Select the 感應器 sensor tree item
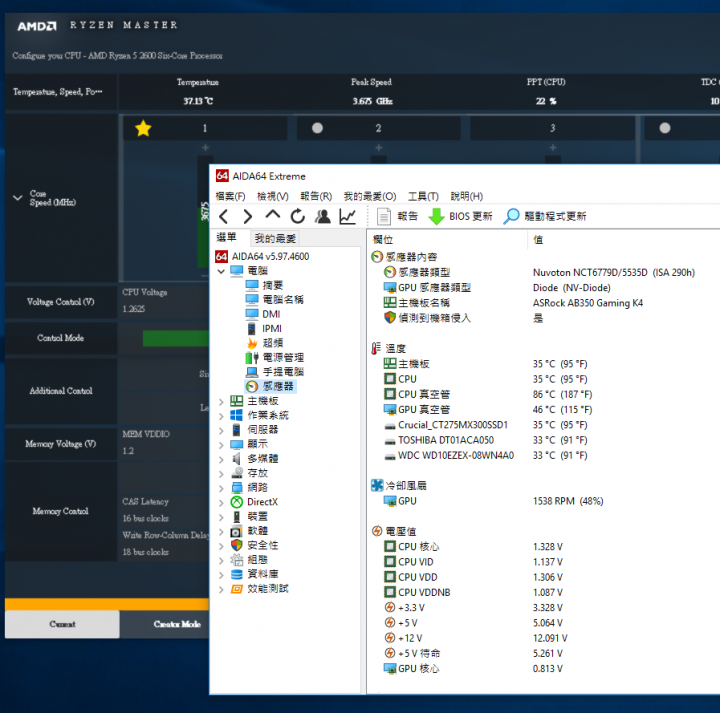720x713 pixels. click(270, 387)
